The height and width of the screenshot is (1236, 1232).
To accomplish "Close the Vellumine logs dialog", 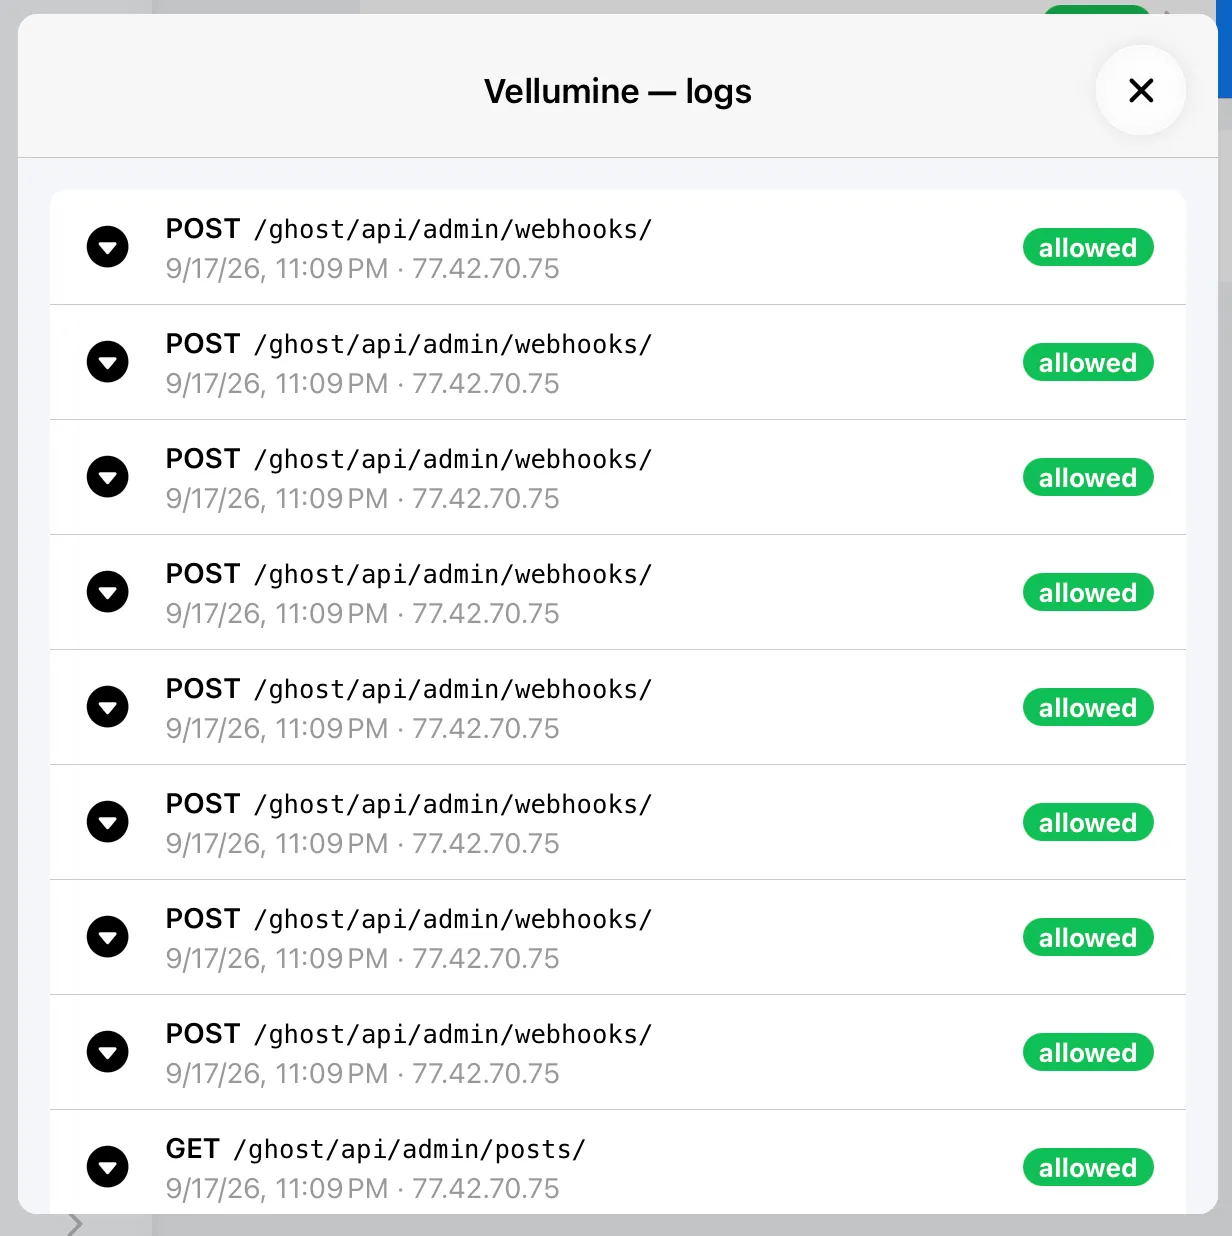I will coord(1141,90).
